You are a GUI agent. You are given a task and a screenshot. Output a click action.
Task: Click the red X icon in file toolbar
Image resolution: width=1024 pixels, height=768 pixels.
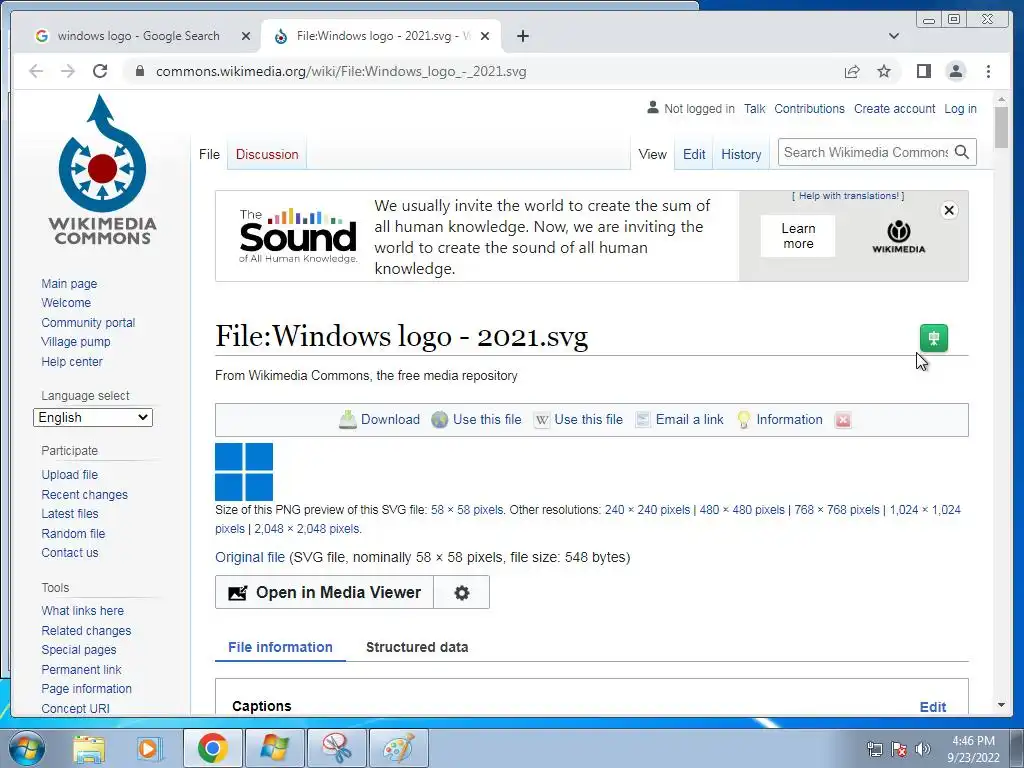coord(843,420)
